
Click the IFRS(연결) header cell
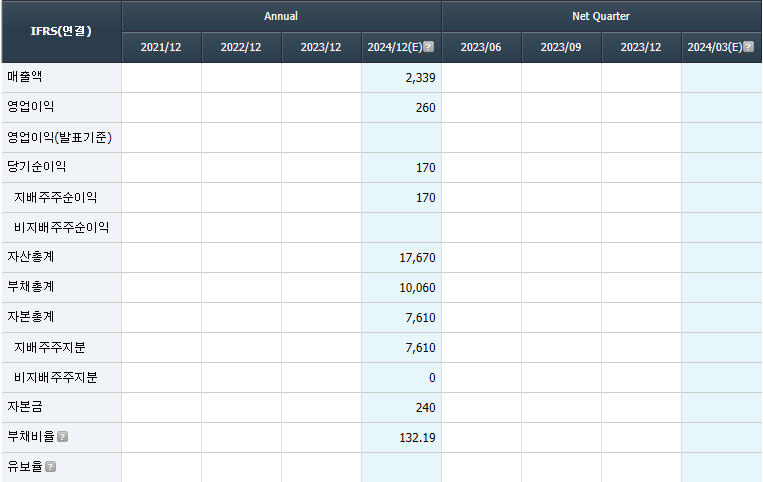(x=61, y=31)
